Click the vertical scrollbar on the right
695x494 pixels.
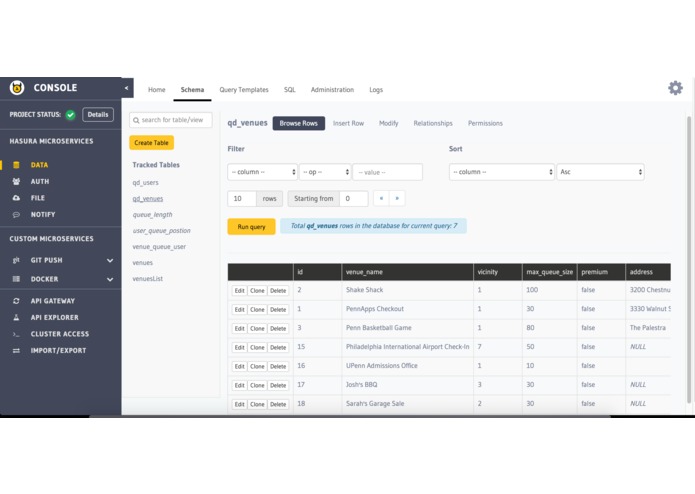coord(689,259)
